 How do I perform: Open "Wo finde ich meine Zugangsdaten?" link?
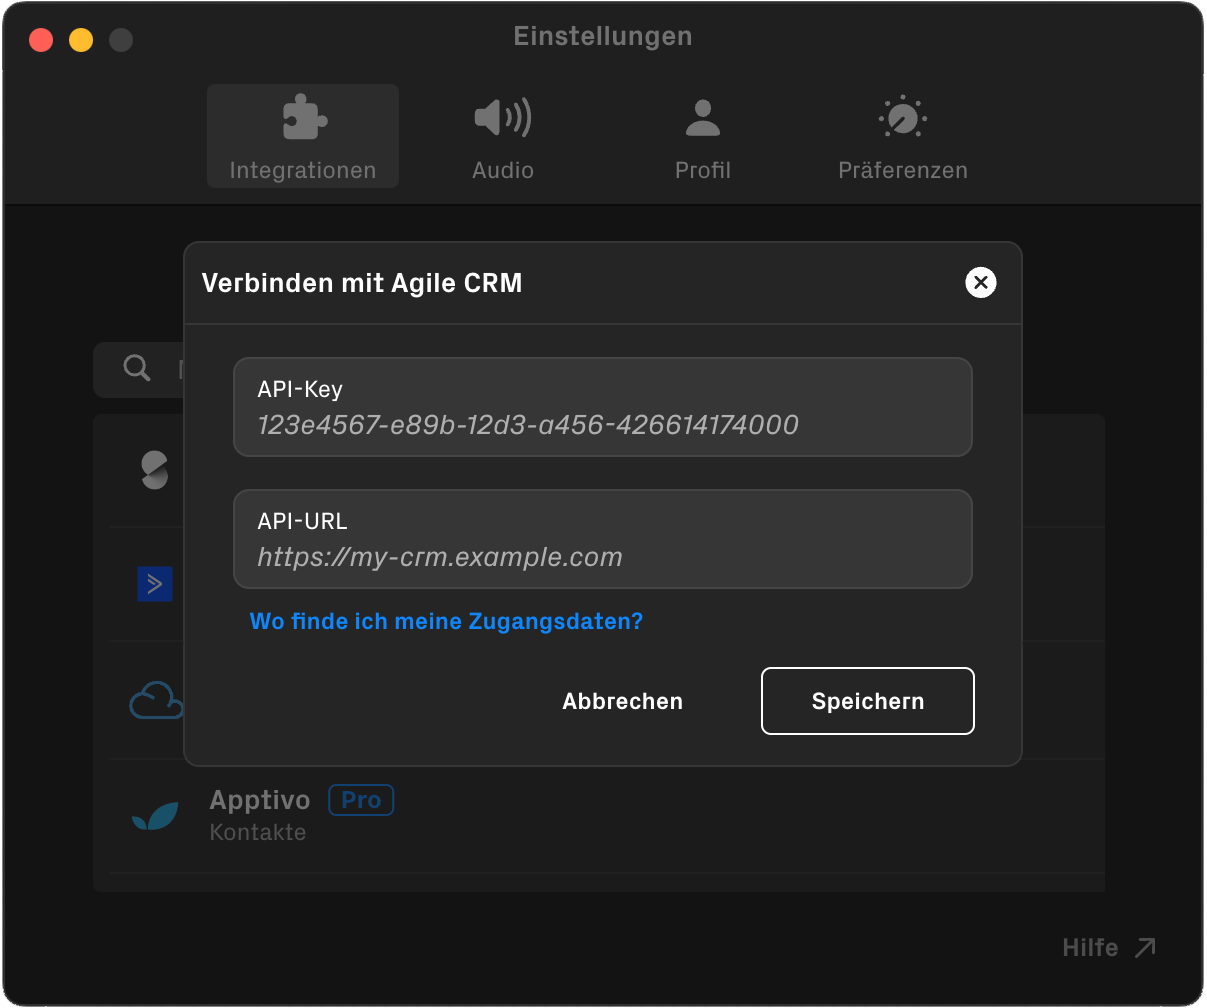pyautogui.click(x=446, y=621)
